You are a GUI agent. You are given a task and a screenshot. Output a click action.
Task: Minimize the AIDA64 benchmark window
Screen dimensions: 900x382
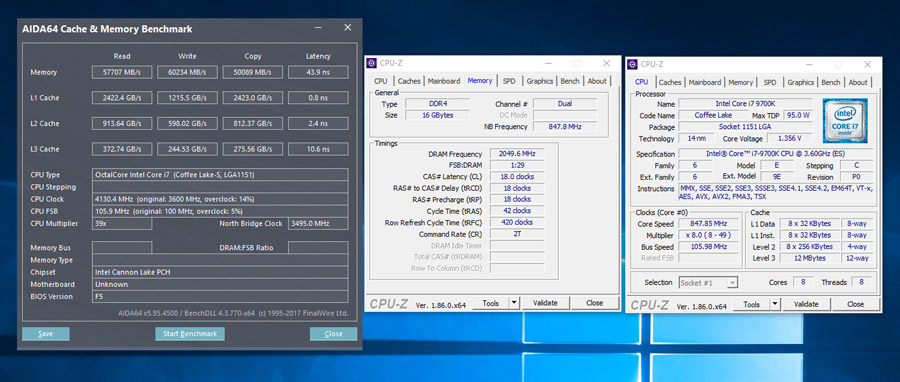pos(319,28)
